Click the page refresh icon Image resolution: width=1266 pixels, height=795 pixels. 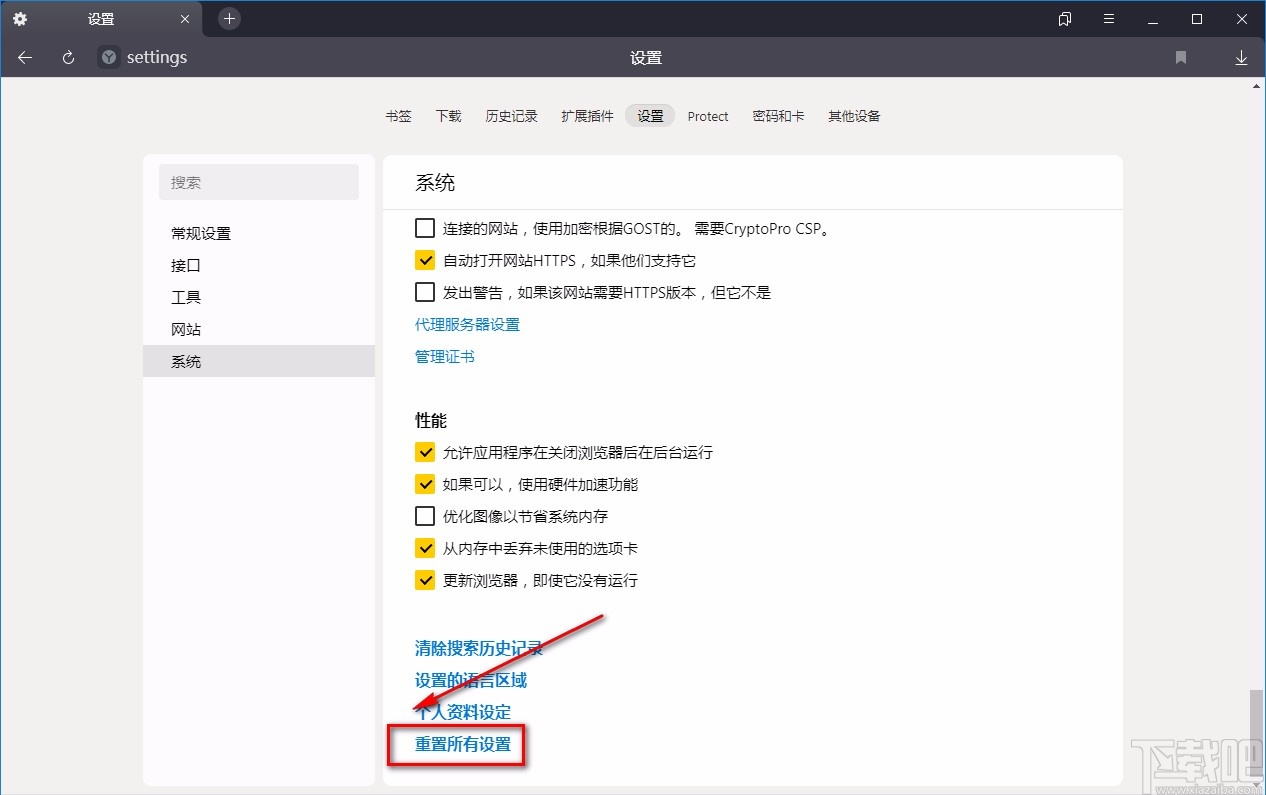[x=67, y=57]
